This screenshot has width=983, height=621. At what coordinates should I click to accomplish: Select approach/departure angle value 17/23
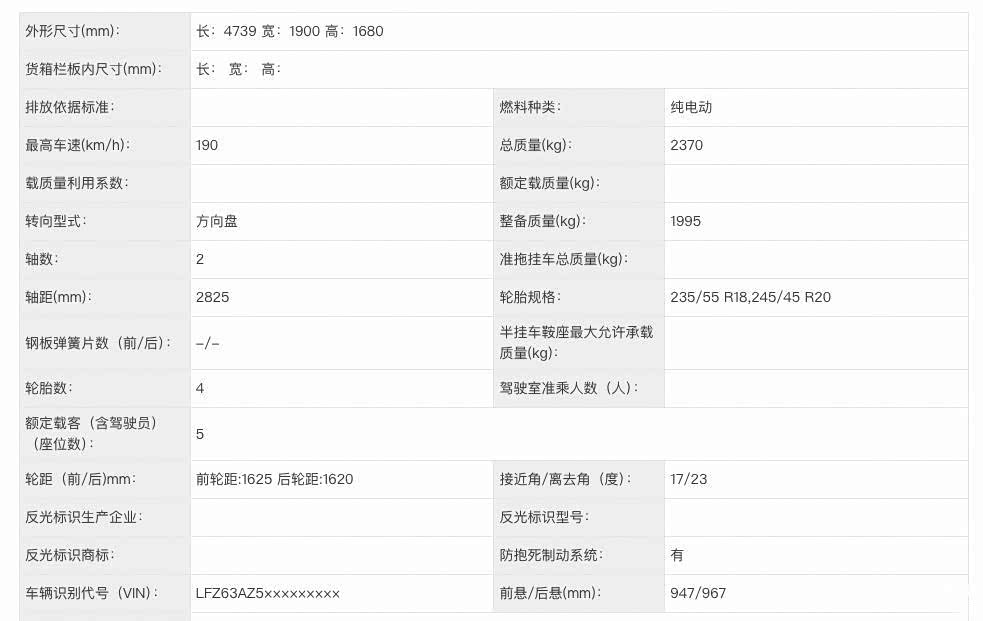(688, 479)
